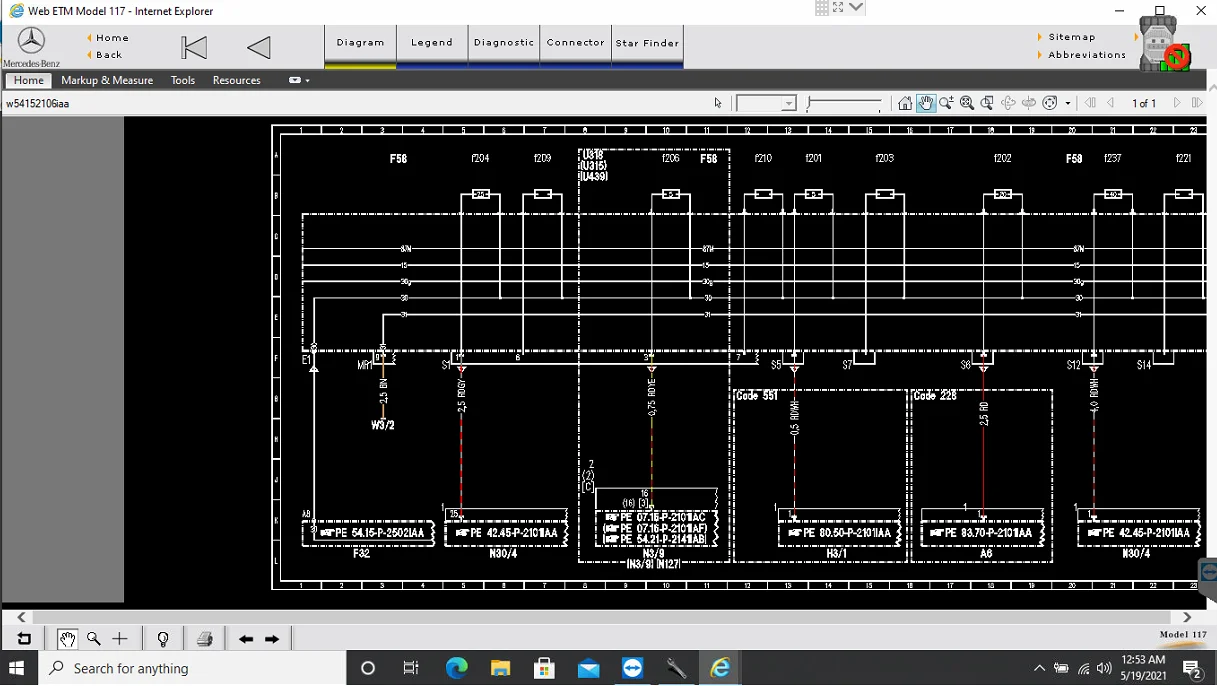Open TeamViewer from taskbar
Image resolution: width=1217 pixels, height=686 pixels.
click(632, 668)
